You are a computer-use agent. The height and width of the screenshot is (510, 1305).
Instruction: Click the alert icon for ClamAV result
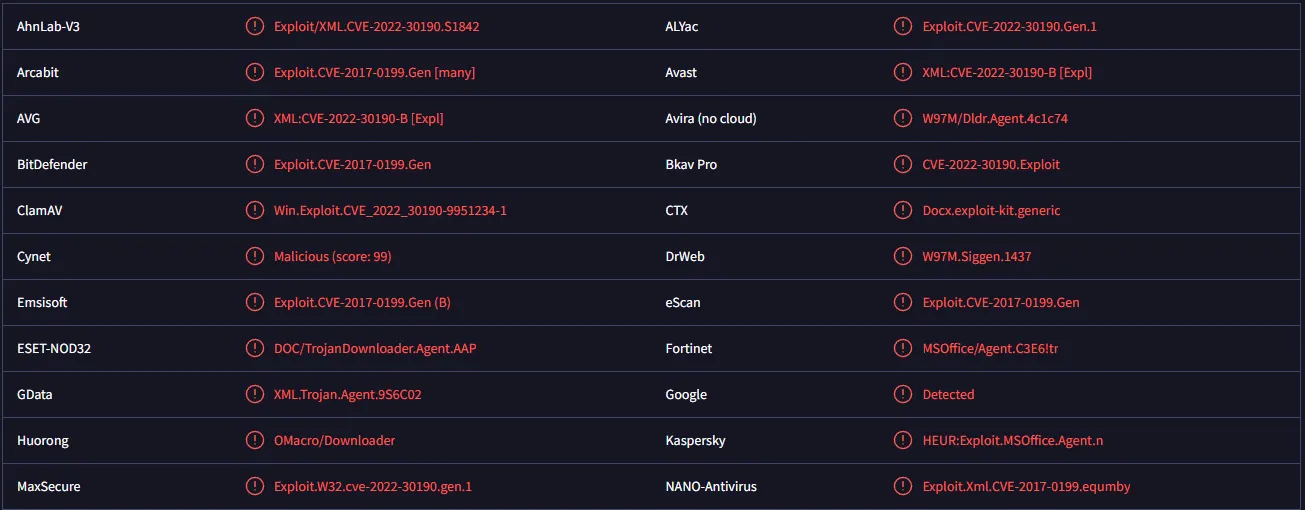tap(255, 210)
